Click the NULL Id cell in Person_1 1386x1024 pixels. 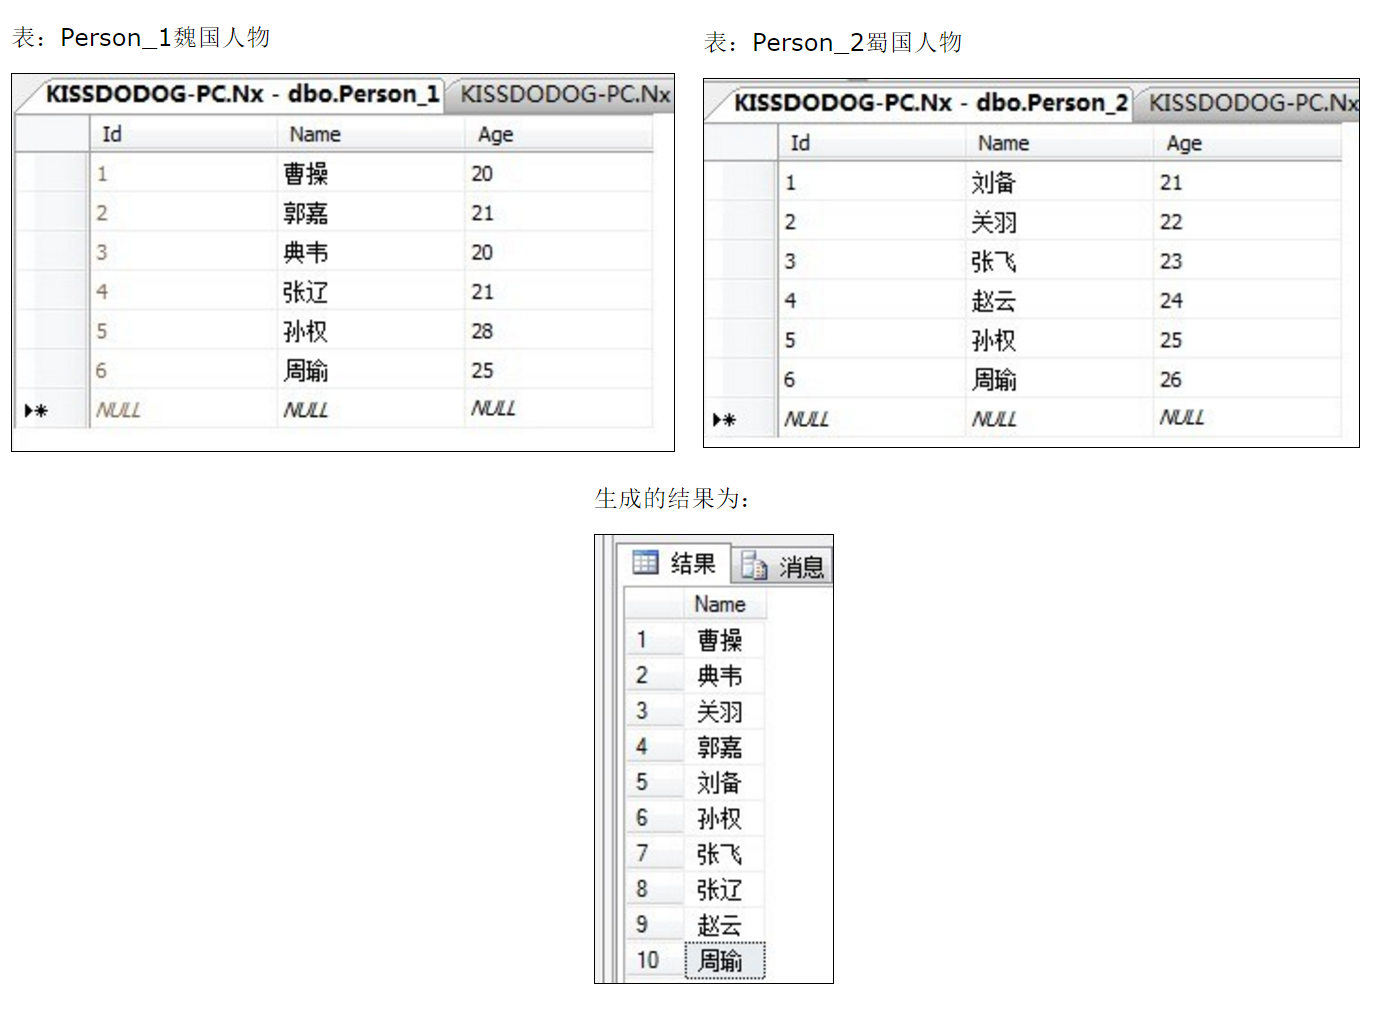coord(183,410)
